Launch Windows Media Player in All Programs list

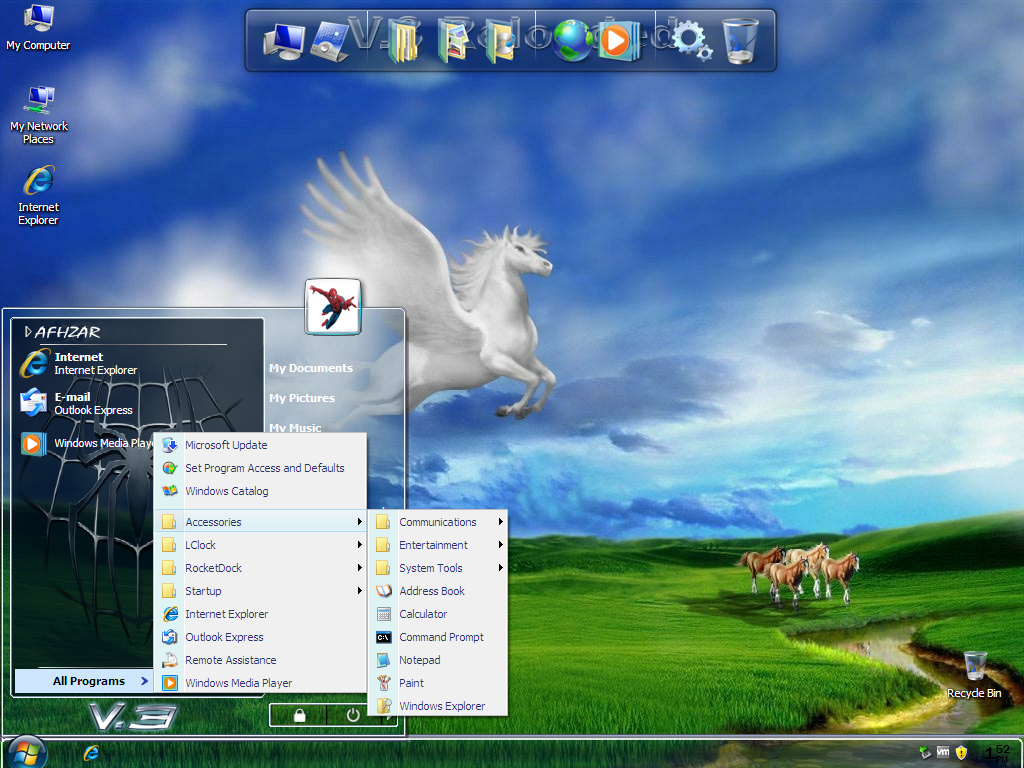[260, 683]
